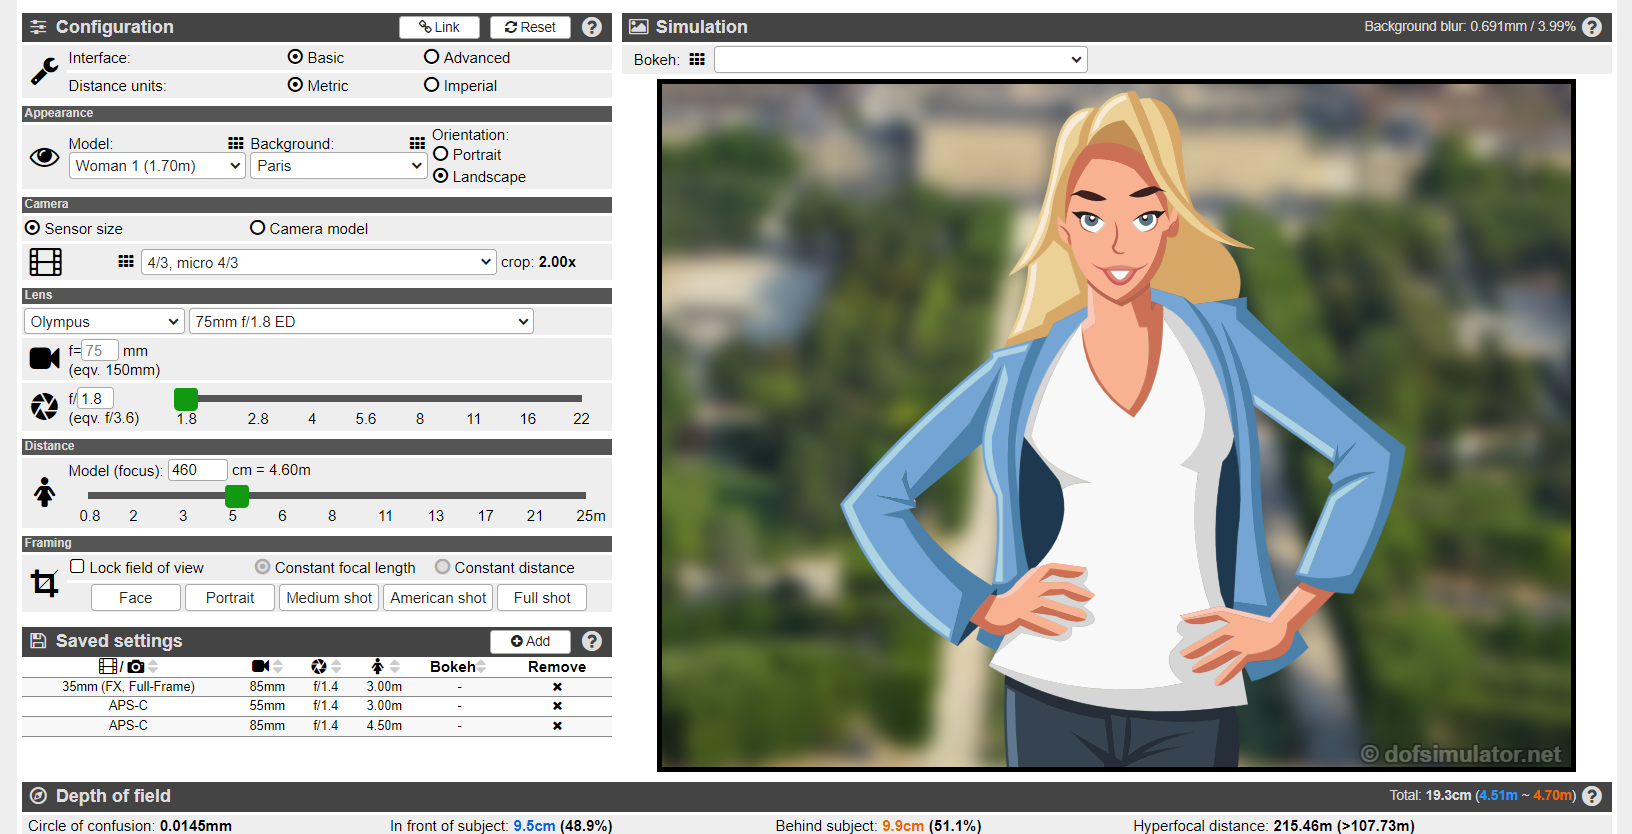The width and height of the screenshot is (1632, 834).
Task: Set orientation to Portrait
Action: (x=441, y=154)
